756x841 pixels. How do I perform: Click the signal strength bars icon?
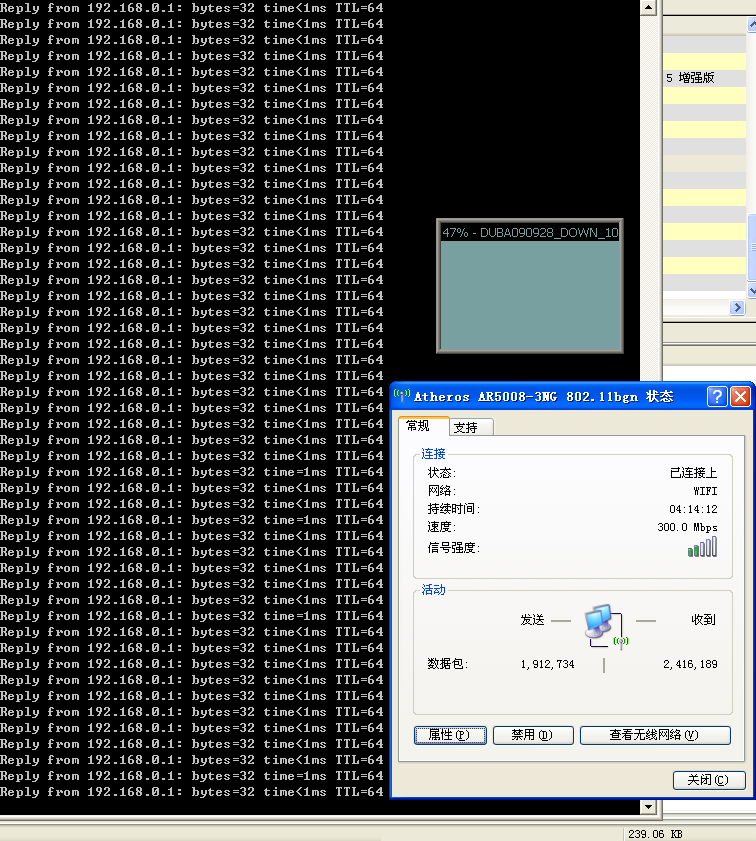point(702,547)
